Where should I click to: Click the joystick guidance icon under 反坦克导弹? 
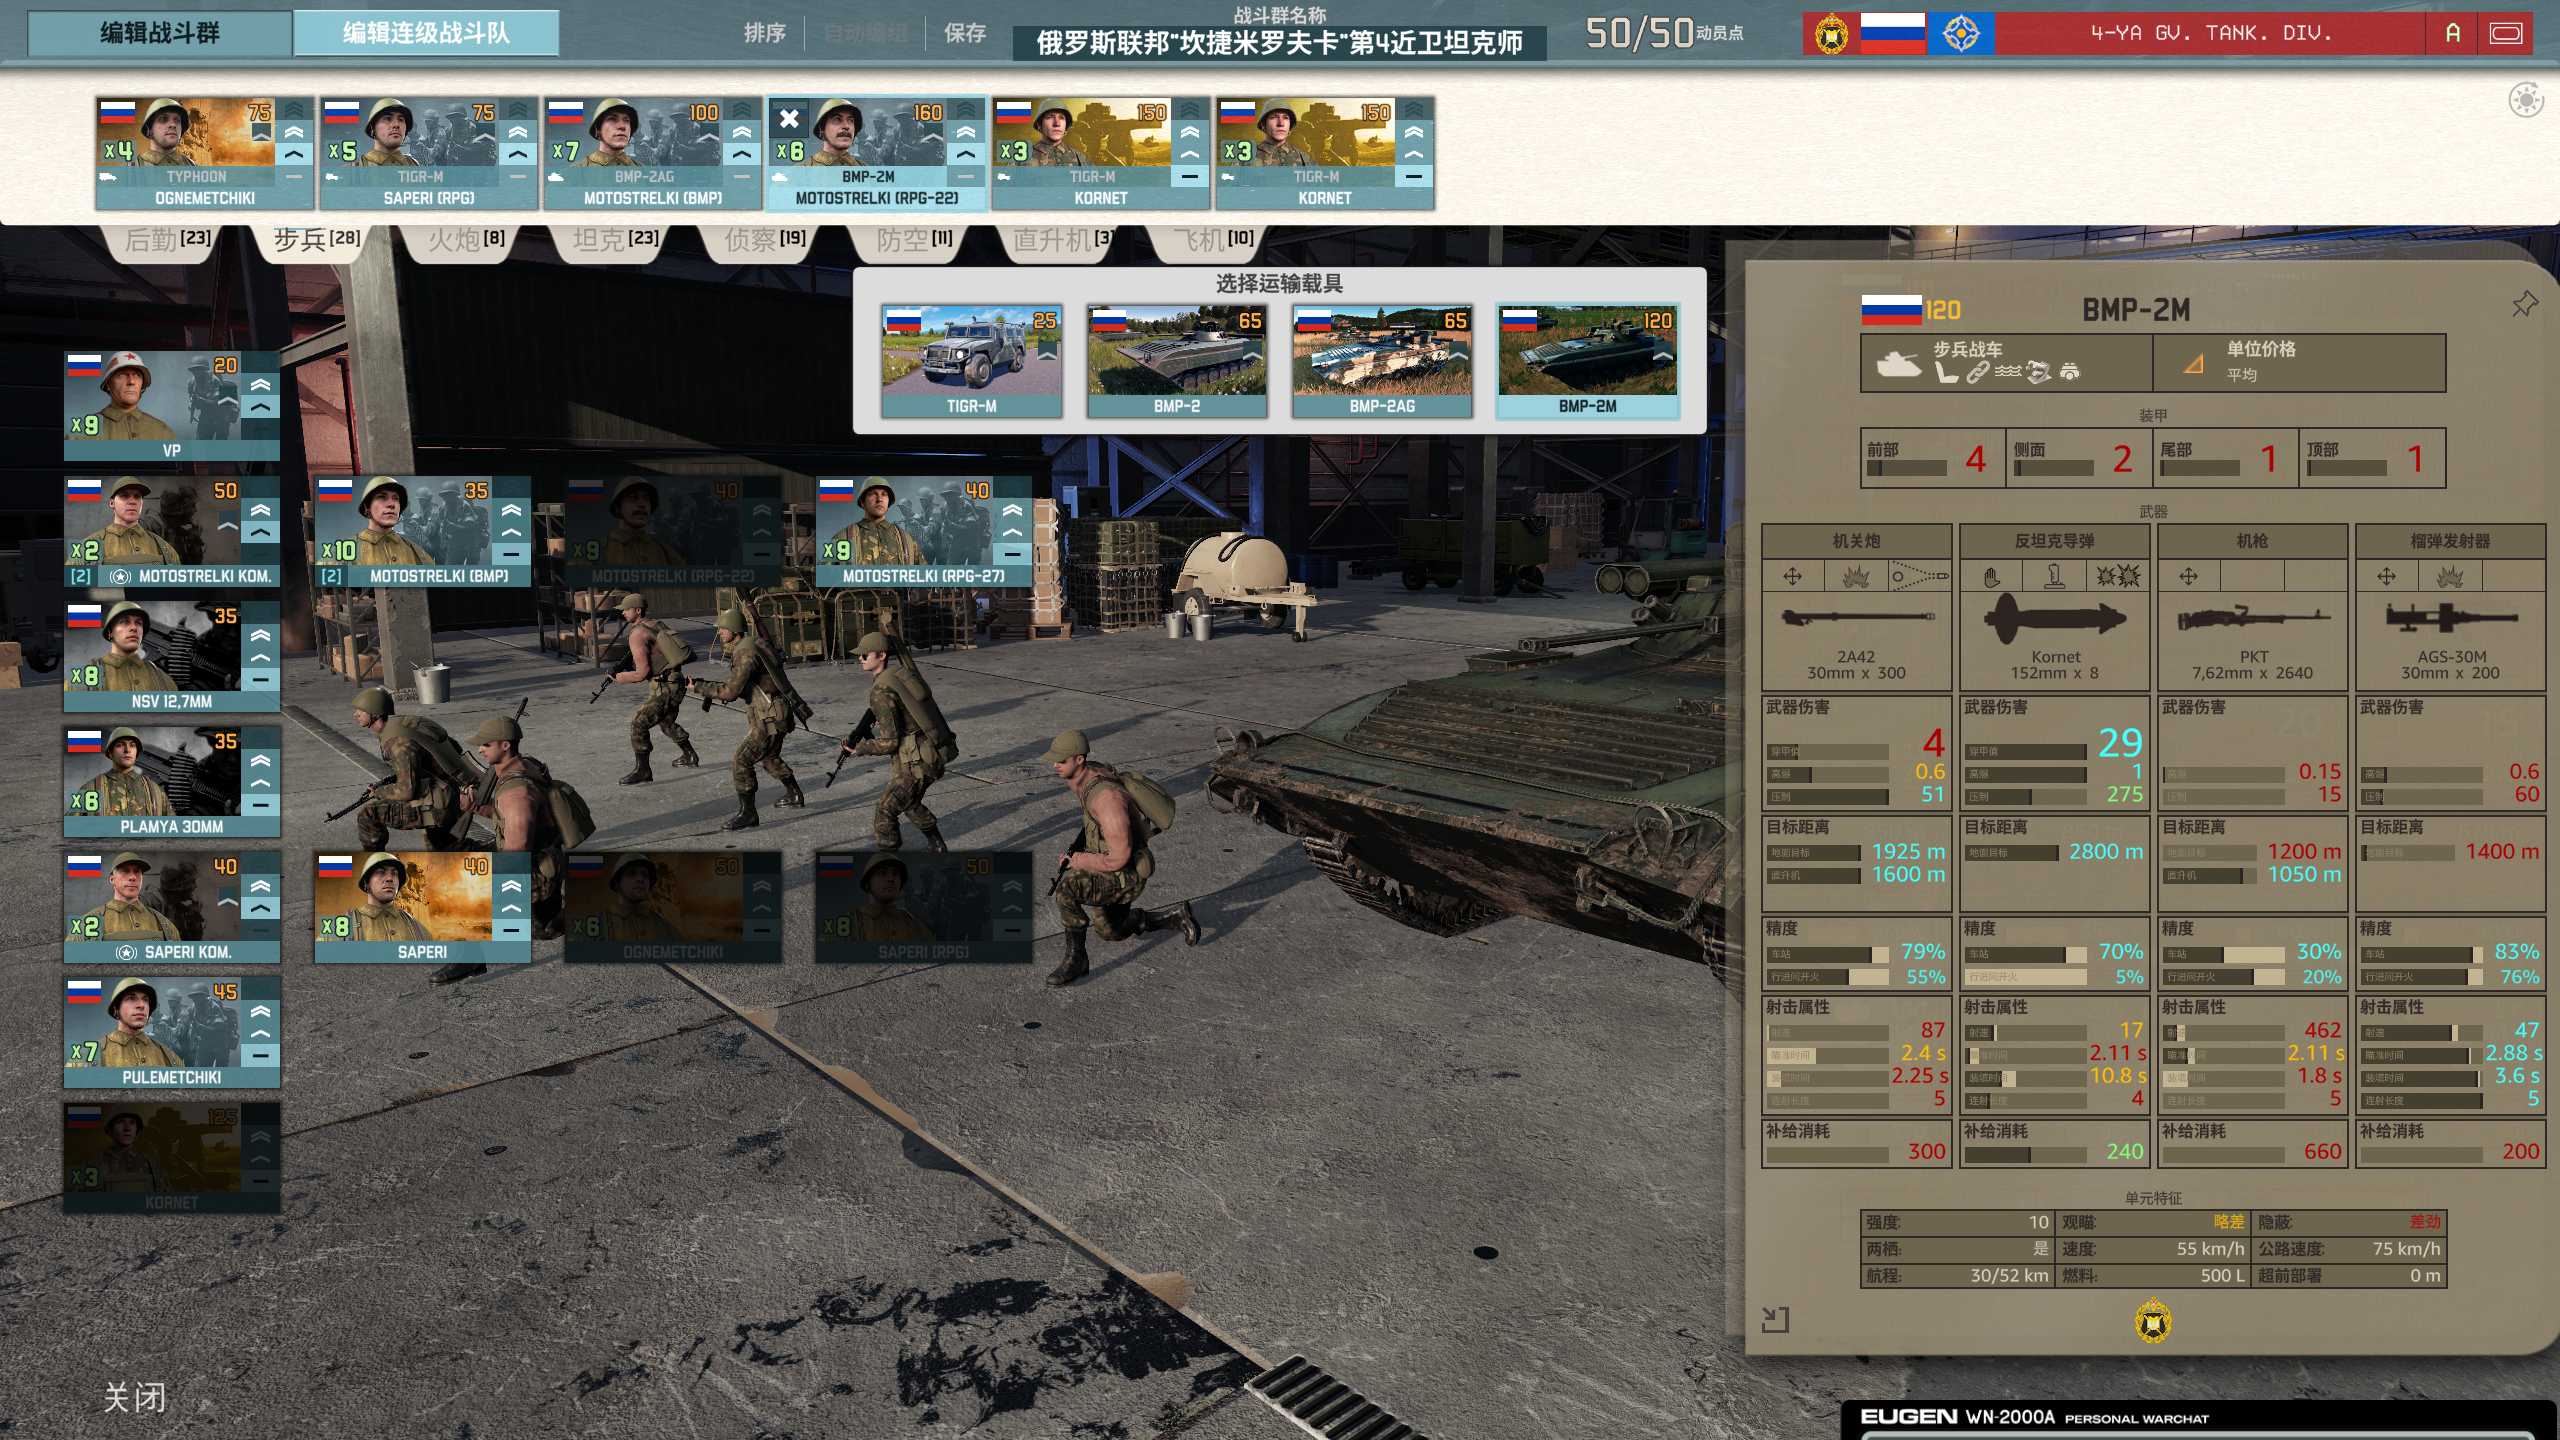click(x=2054, y=577)
